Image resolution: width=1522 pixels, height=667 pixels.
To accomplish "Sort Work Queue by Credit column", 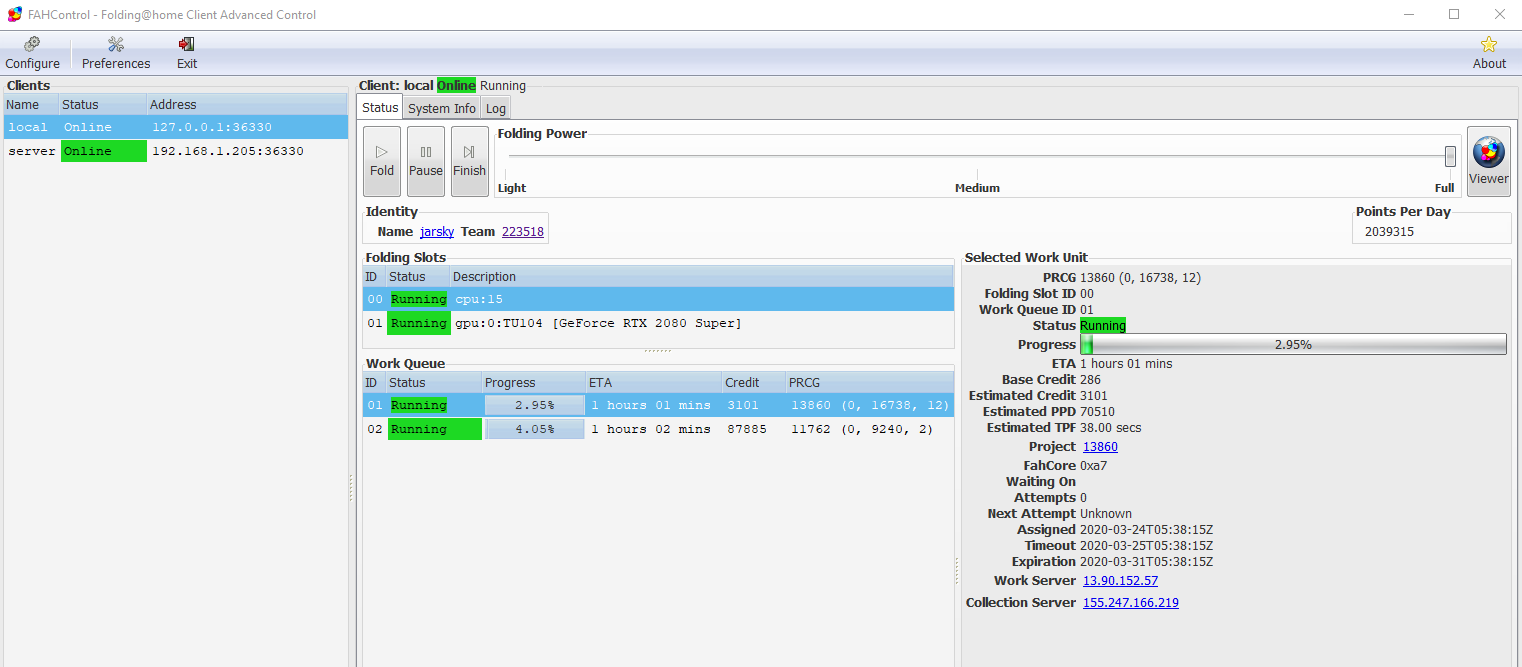I will [x=753, y=383].
